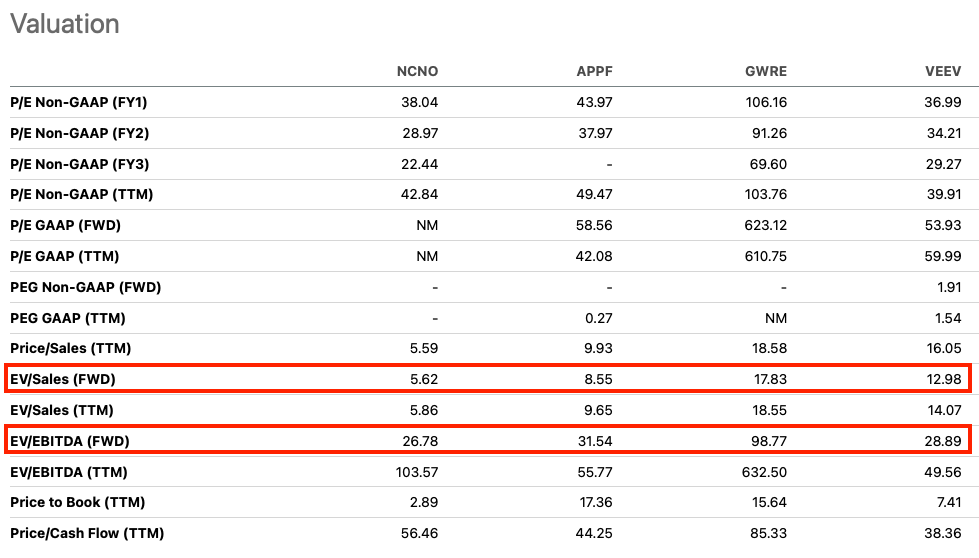The image size is (979, 558).
Task: Select the P/E Non-GAAP (FY1) row label
Action: [79, 102]
